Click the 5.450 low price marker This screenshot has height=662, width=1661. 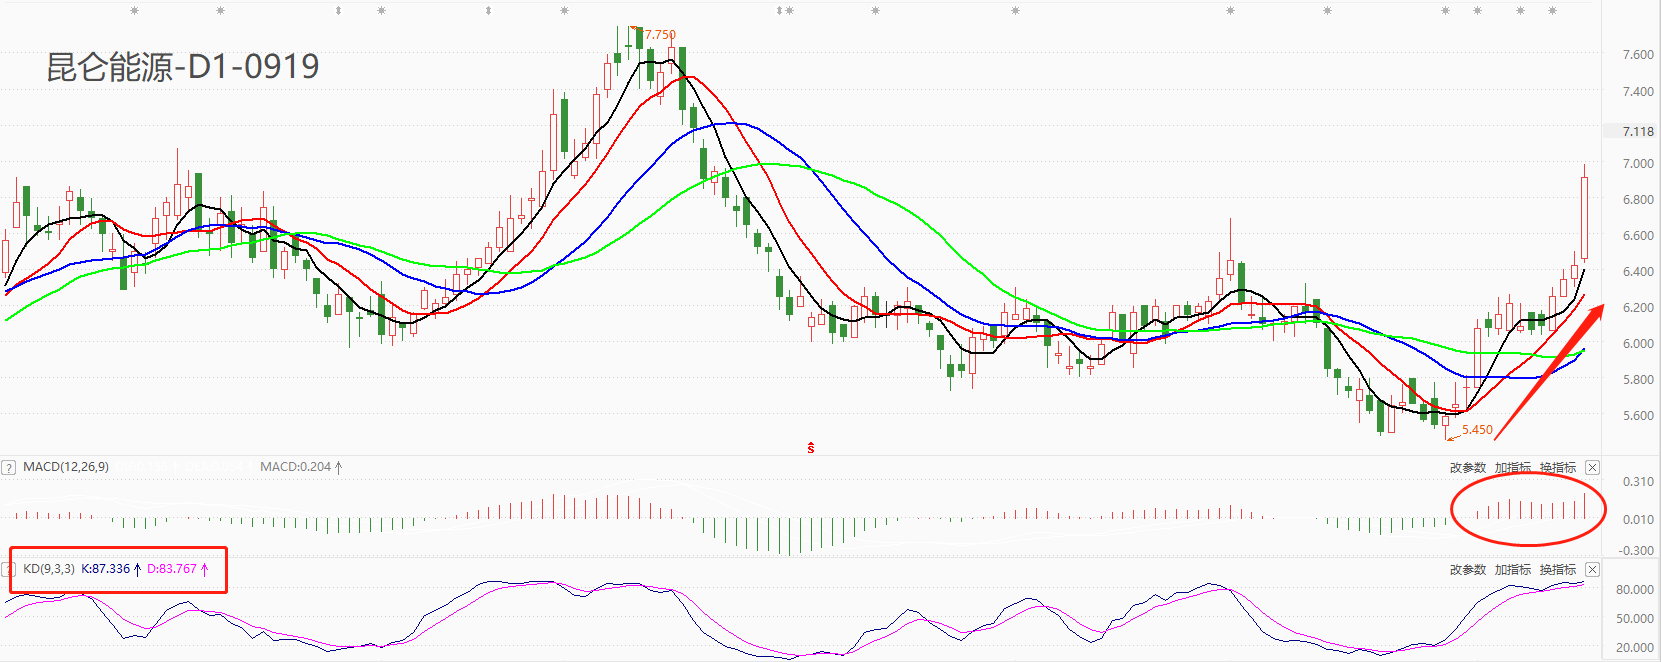[x=1477, y=430]
